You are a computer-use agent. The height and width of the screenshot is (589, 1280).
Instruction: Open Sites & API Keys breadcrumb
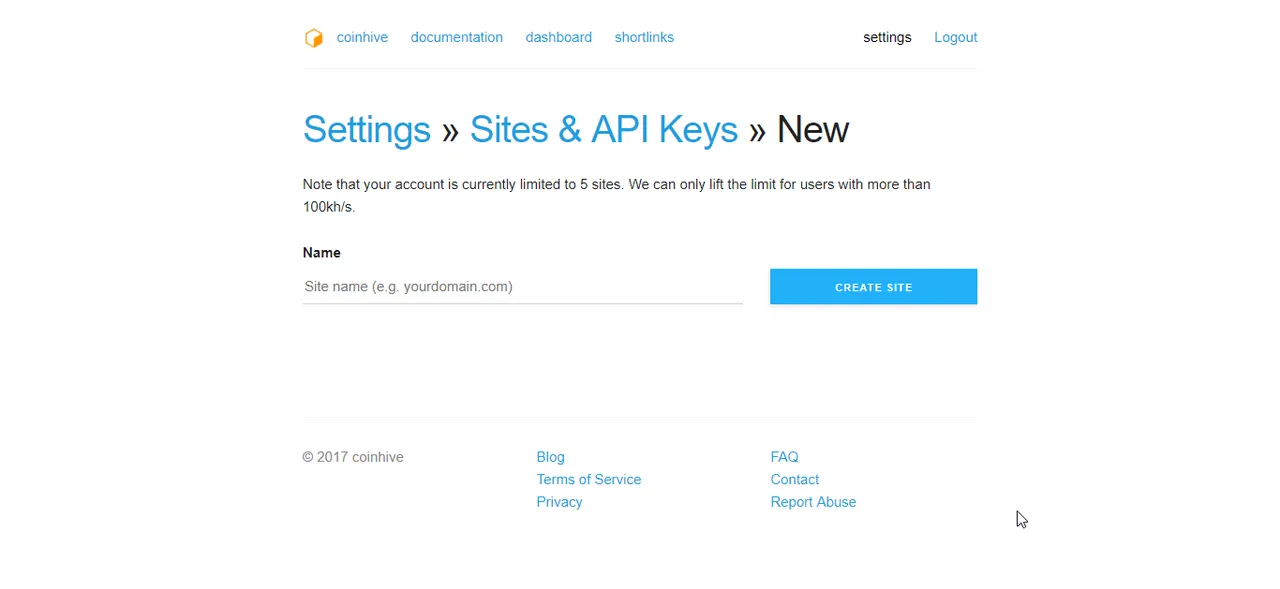coord(604,130)
